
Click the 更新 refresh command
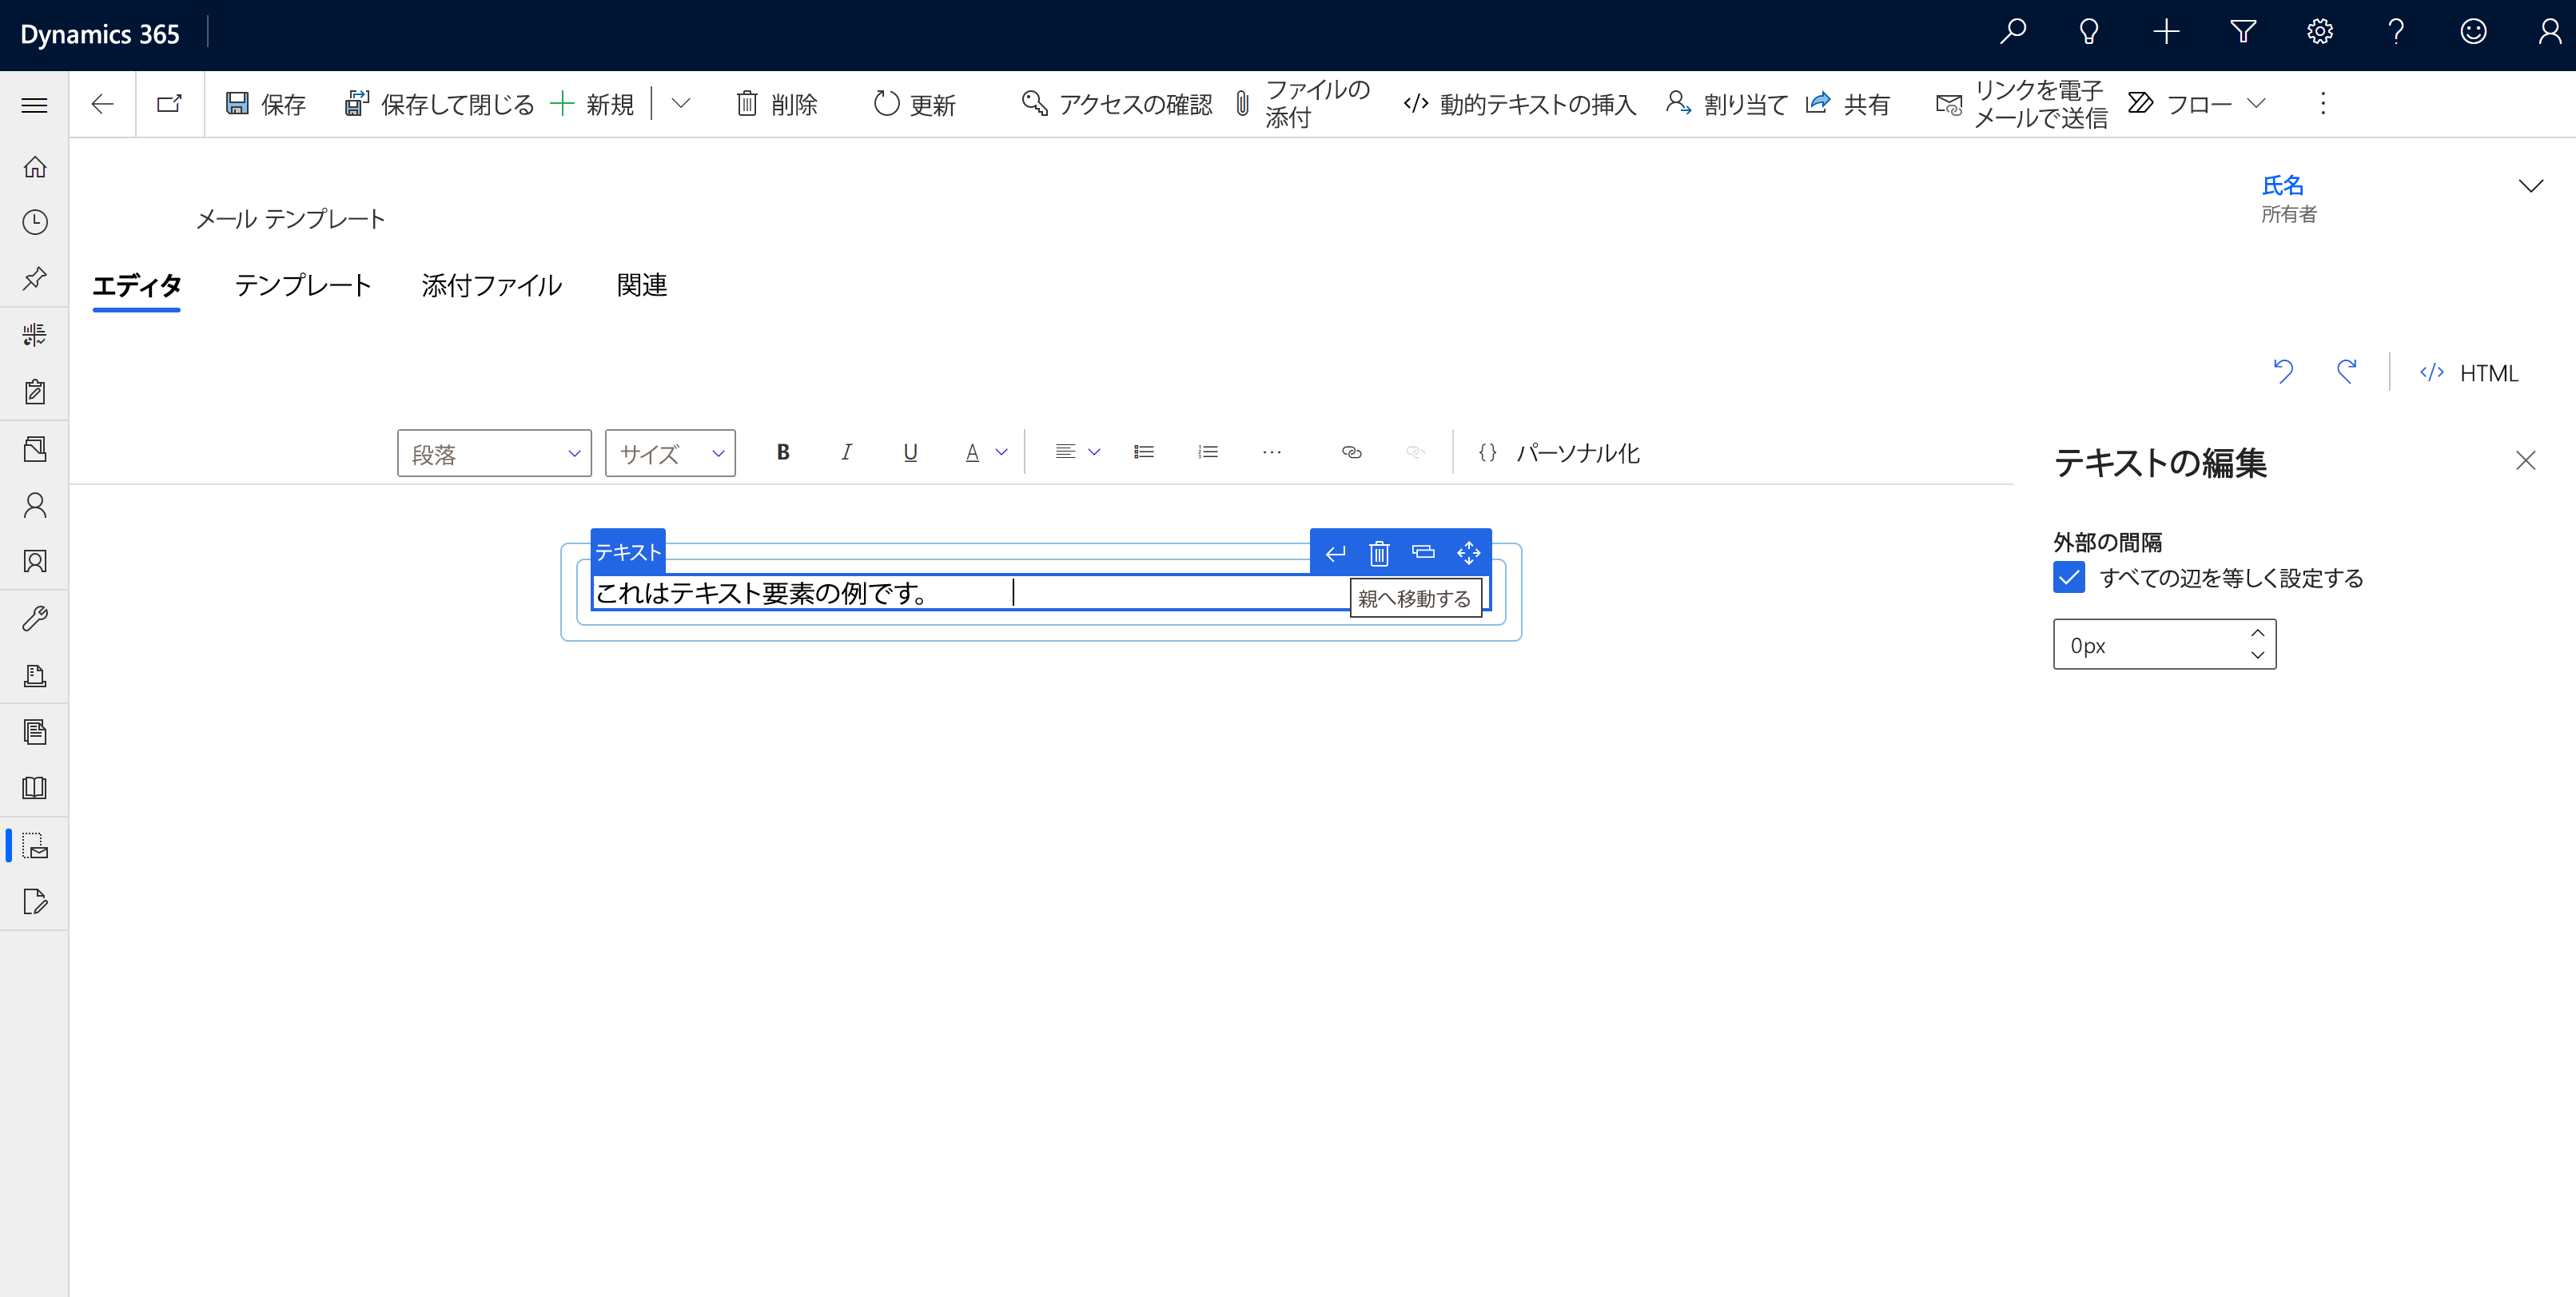915,104
